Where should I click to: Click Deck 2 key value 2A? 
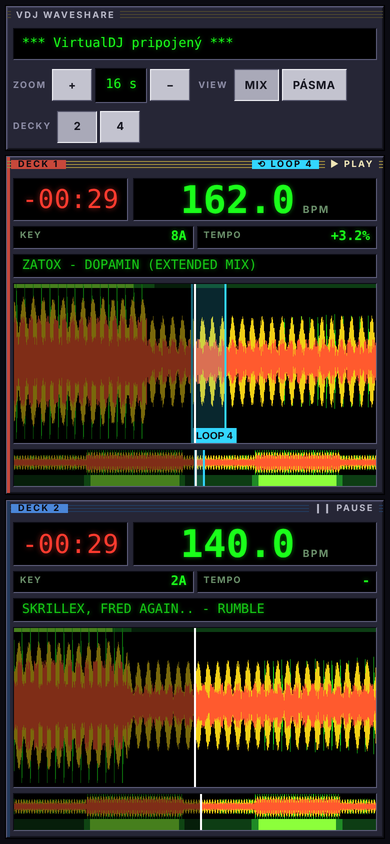[179, 580]
